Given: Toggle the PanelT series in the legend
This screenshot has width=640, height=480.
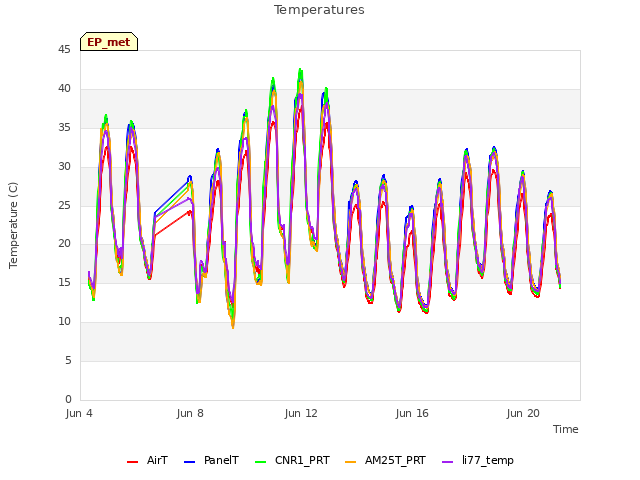Looking at the screenshot, I should (x=211, y=460).
